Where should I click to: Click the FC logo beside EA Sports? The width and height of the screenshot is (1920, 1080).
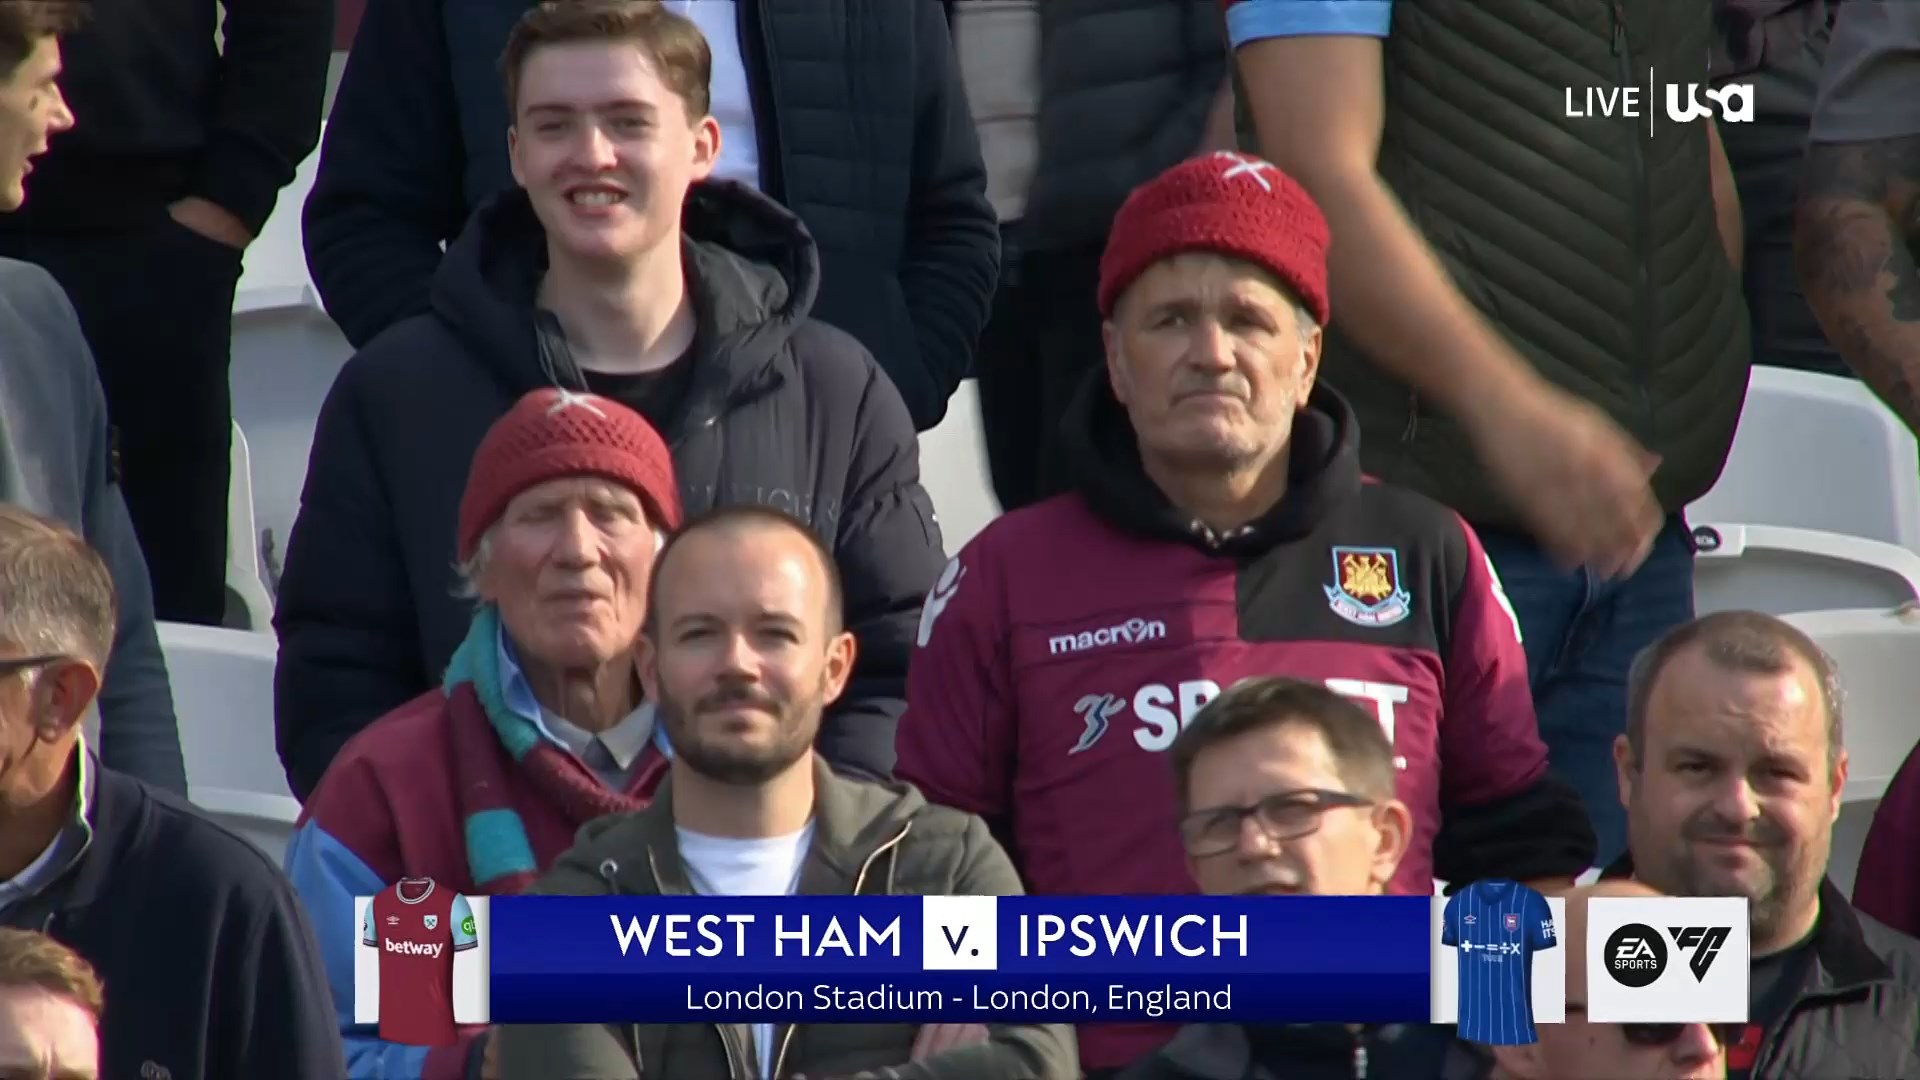click(x=1700, y=954)
